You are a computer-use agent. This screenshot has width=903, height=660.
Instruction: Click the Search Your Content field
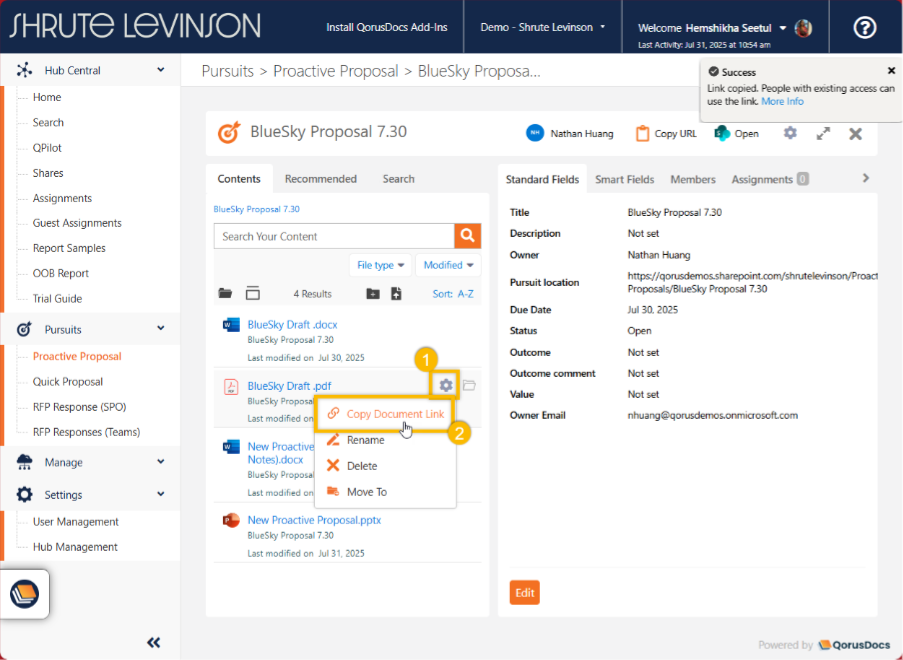(333, 236)
